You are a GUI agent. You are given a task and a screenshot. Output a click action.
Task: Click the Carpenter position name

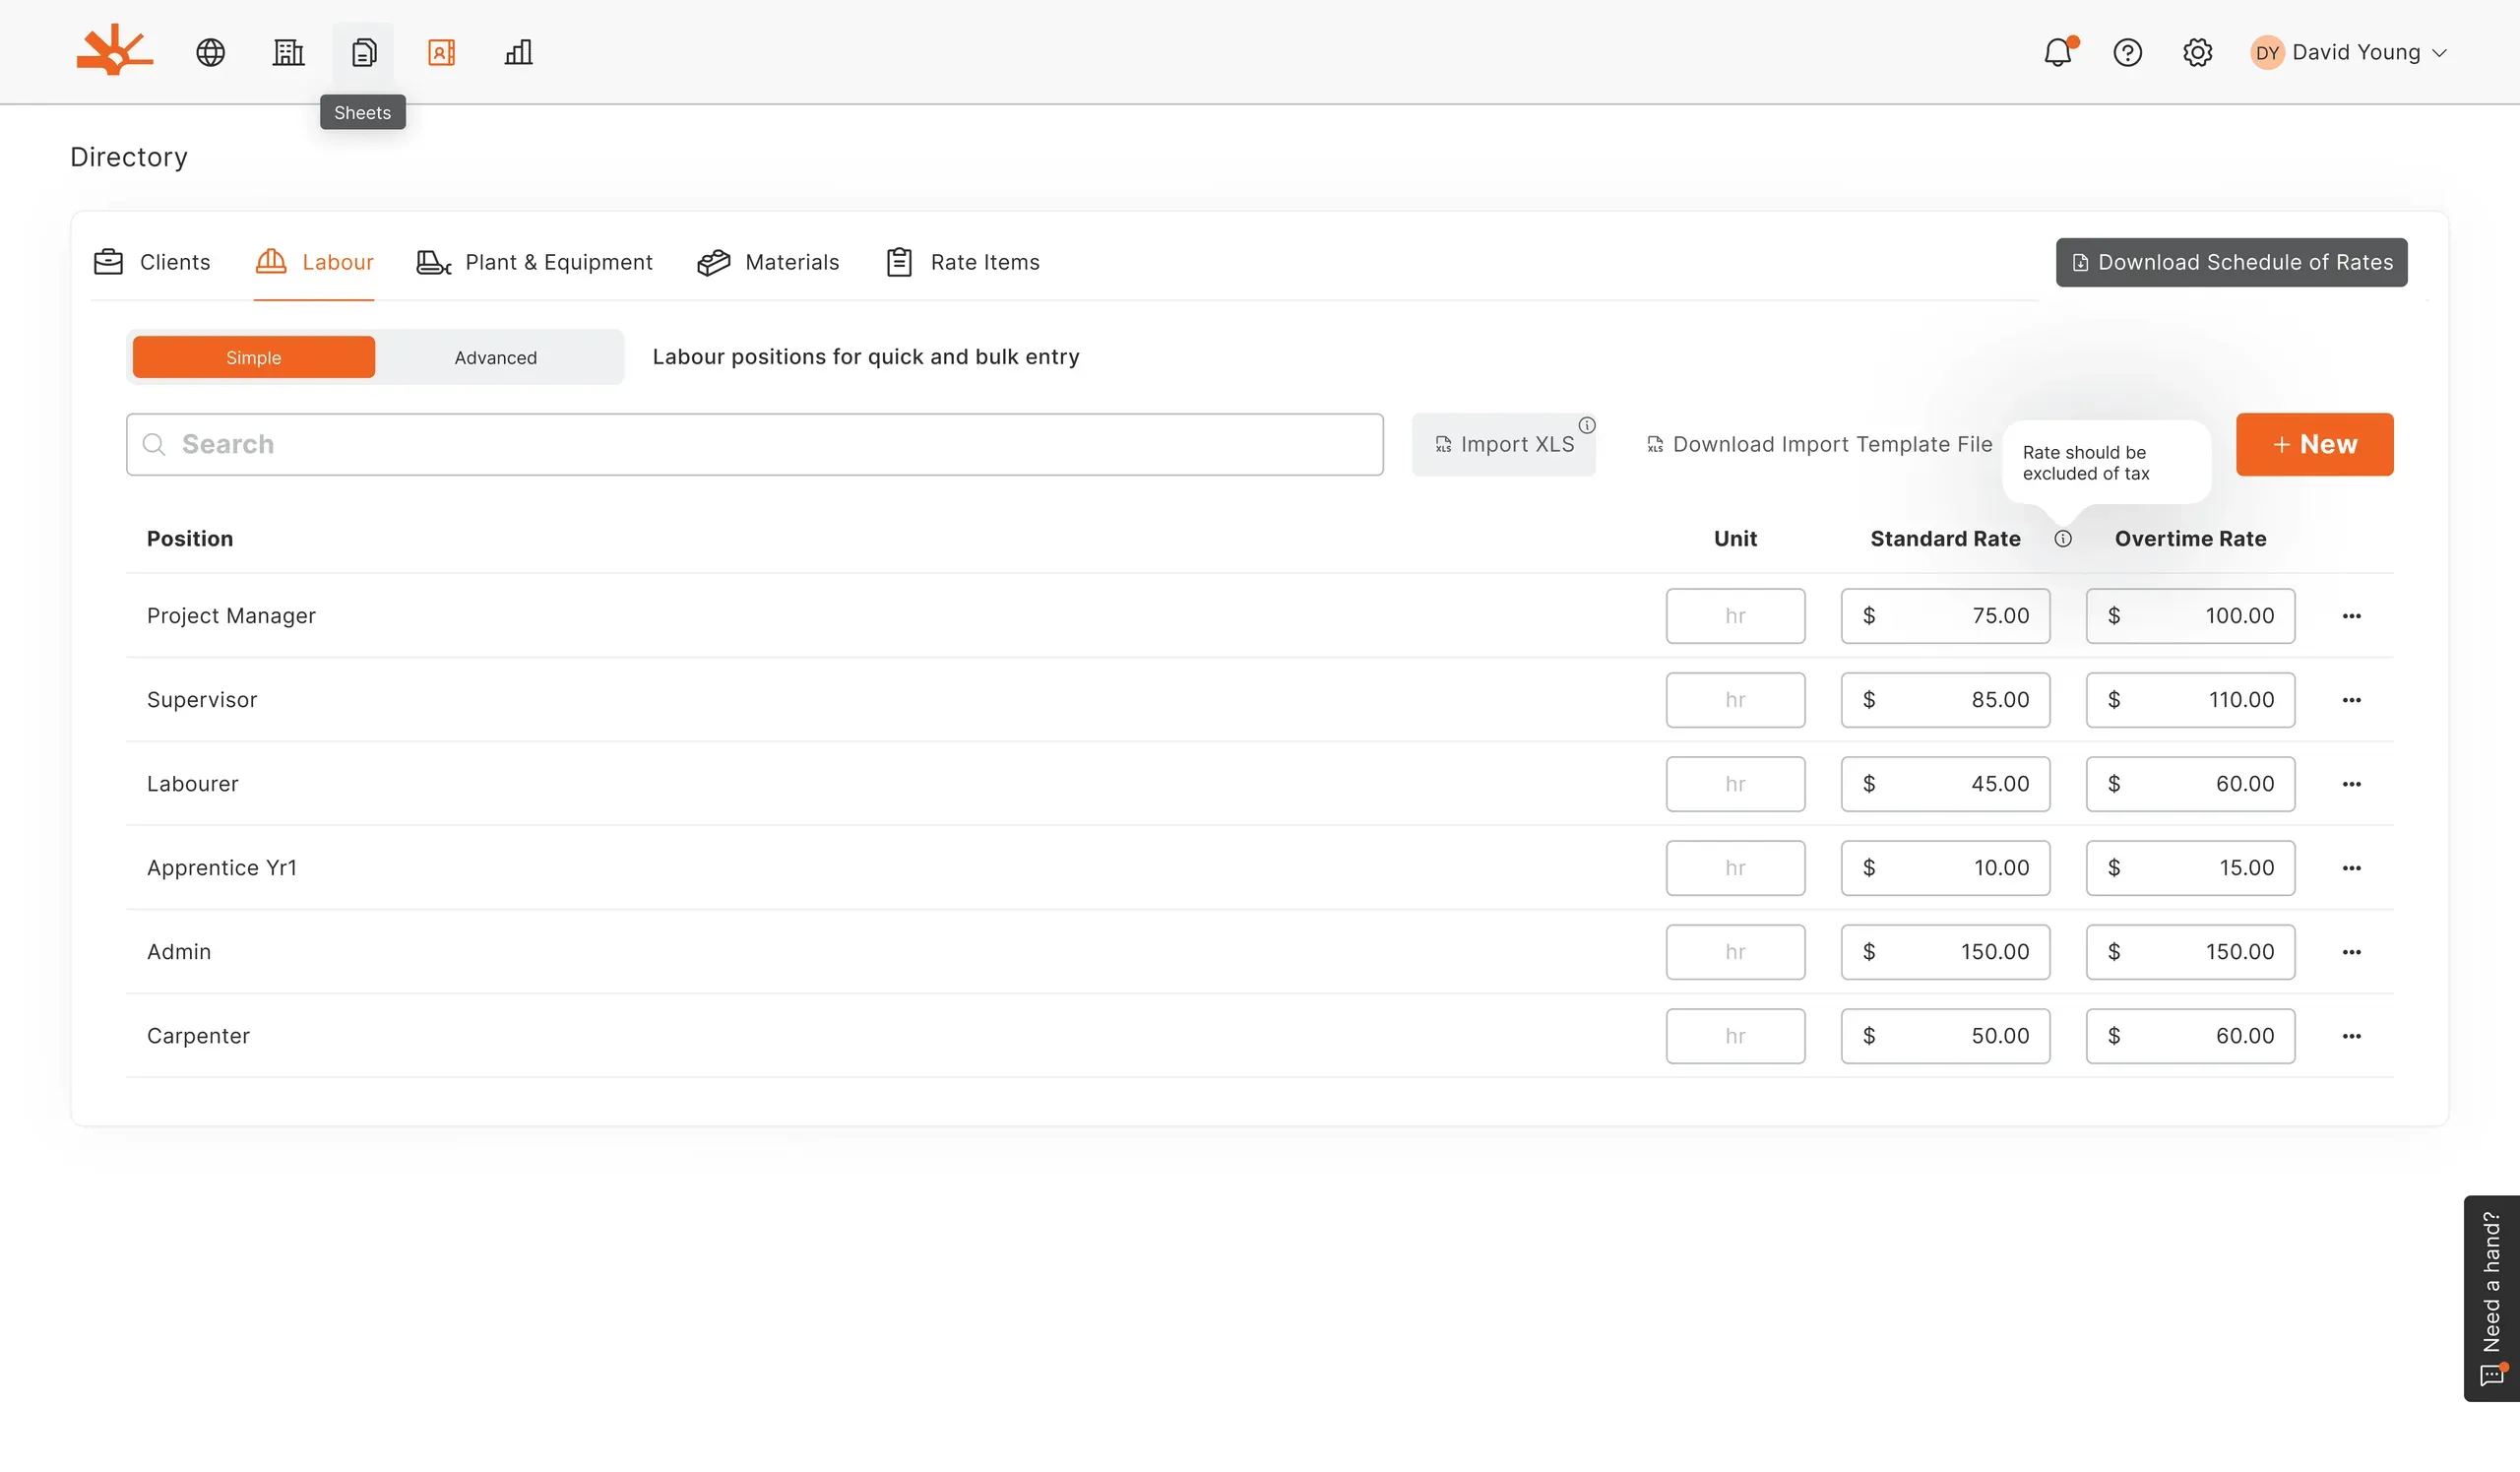tap(198, 1036)
